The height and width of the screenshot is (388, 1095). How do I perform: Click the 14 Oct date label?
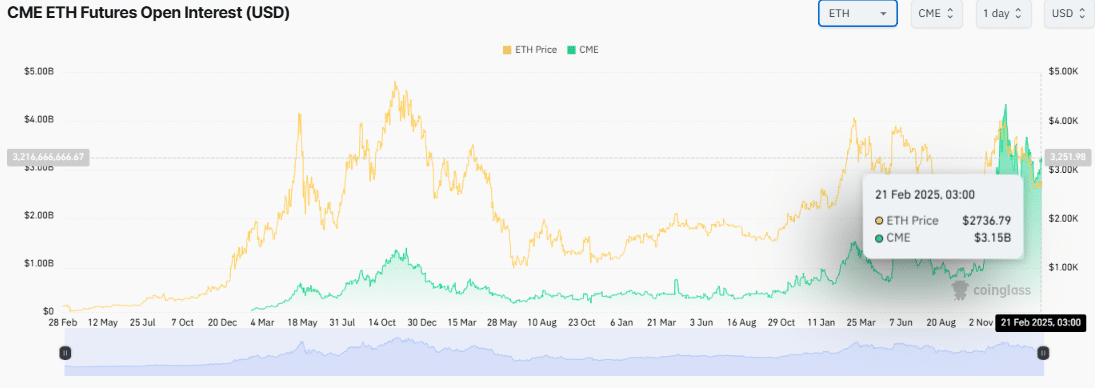pyautogui.click(x=382, y=322)
